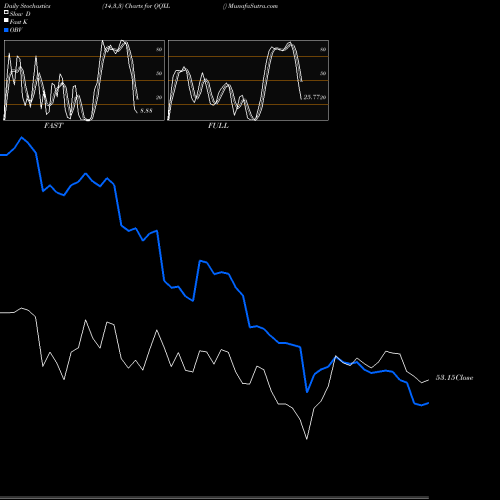Click the OBV line's highest peak

22,137
